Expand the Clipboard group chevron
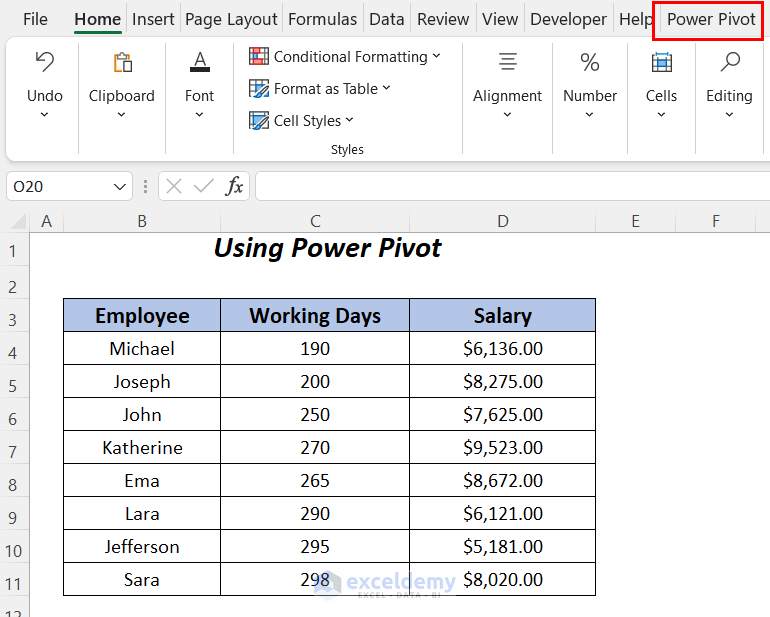This screenshot has width=770, height=617. point(121,115)
